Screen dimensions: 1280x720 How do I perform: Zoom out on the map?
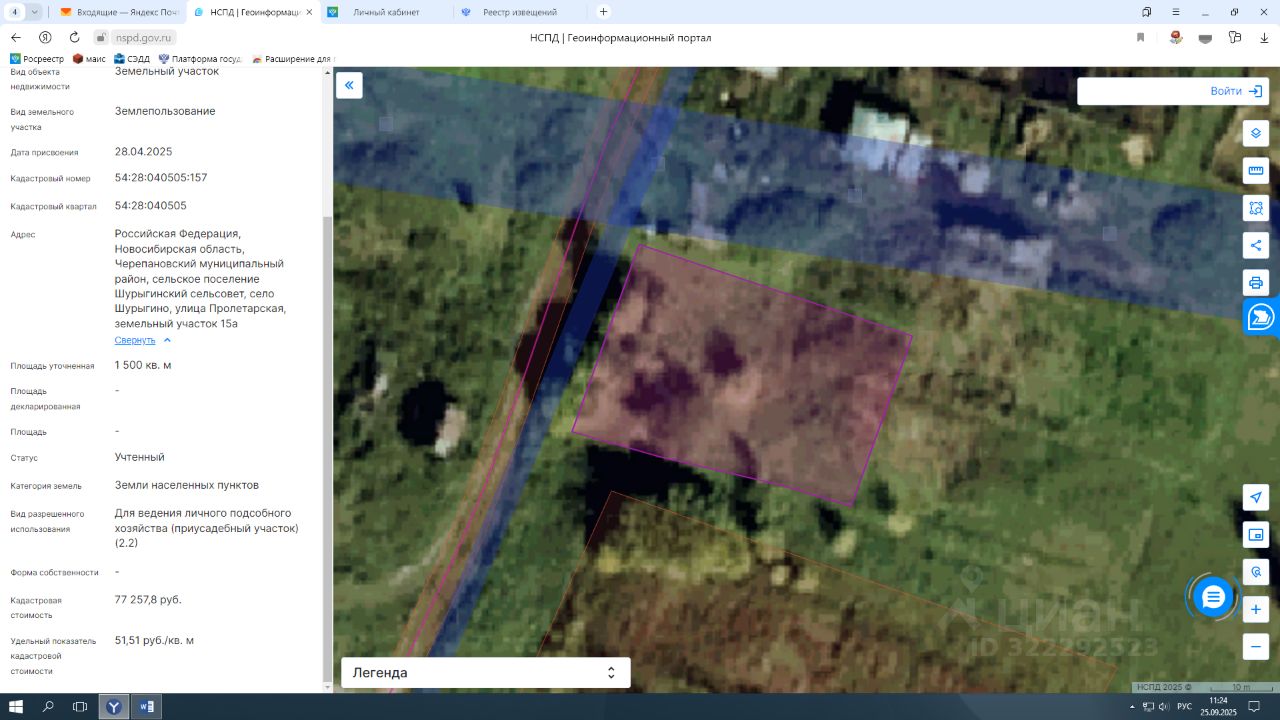coord(1256,646)
